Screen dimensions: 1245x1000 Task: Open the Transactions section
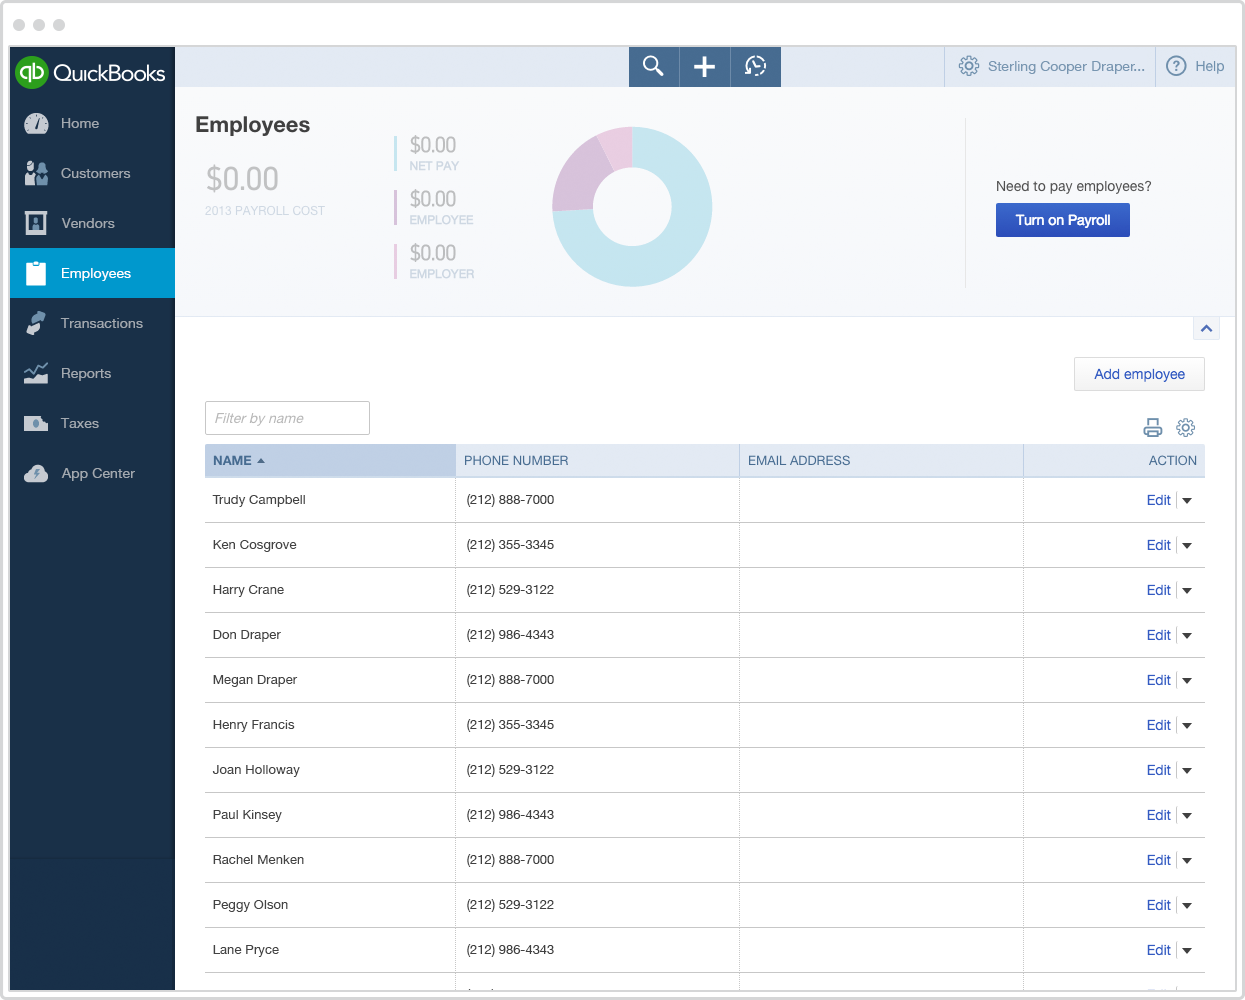92,323
